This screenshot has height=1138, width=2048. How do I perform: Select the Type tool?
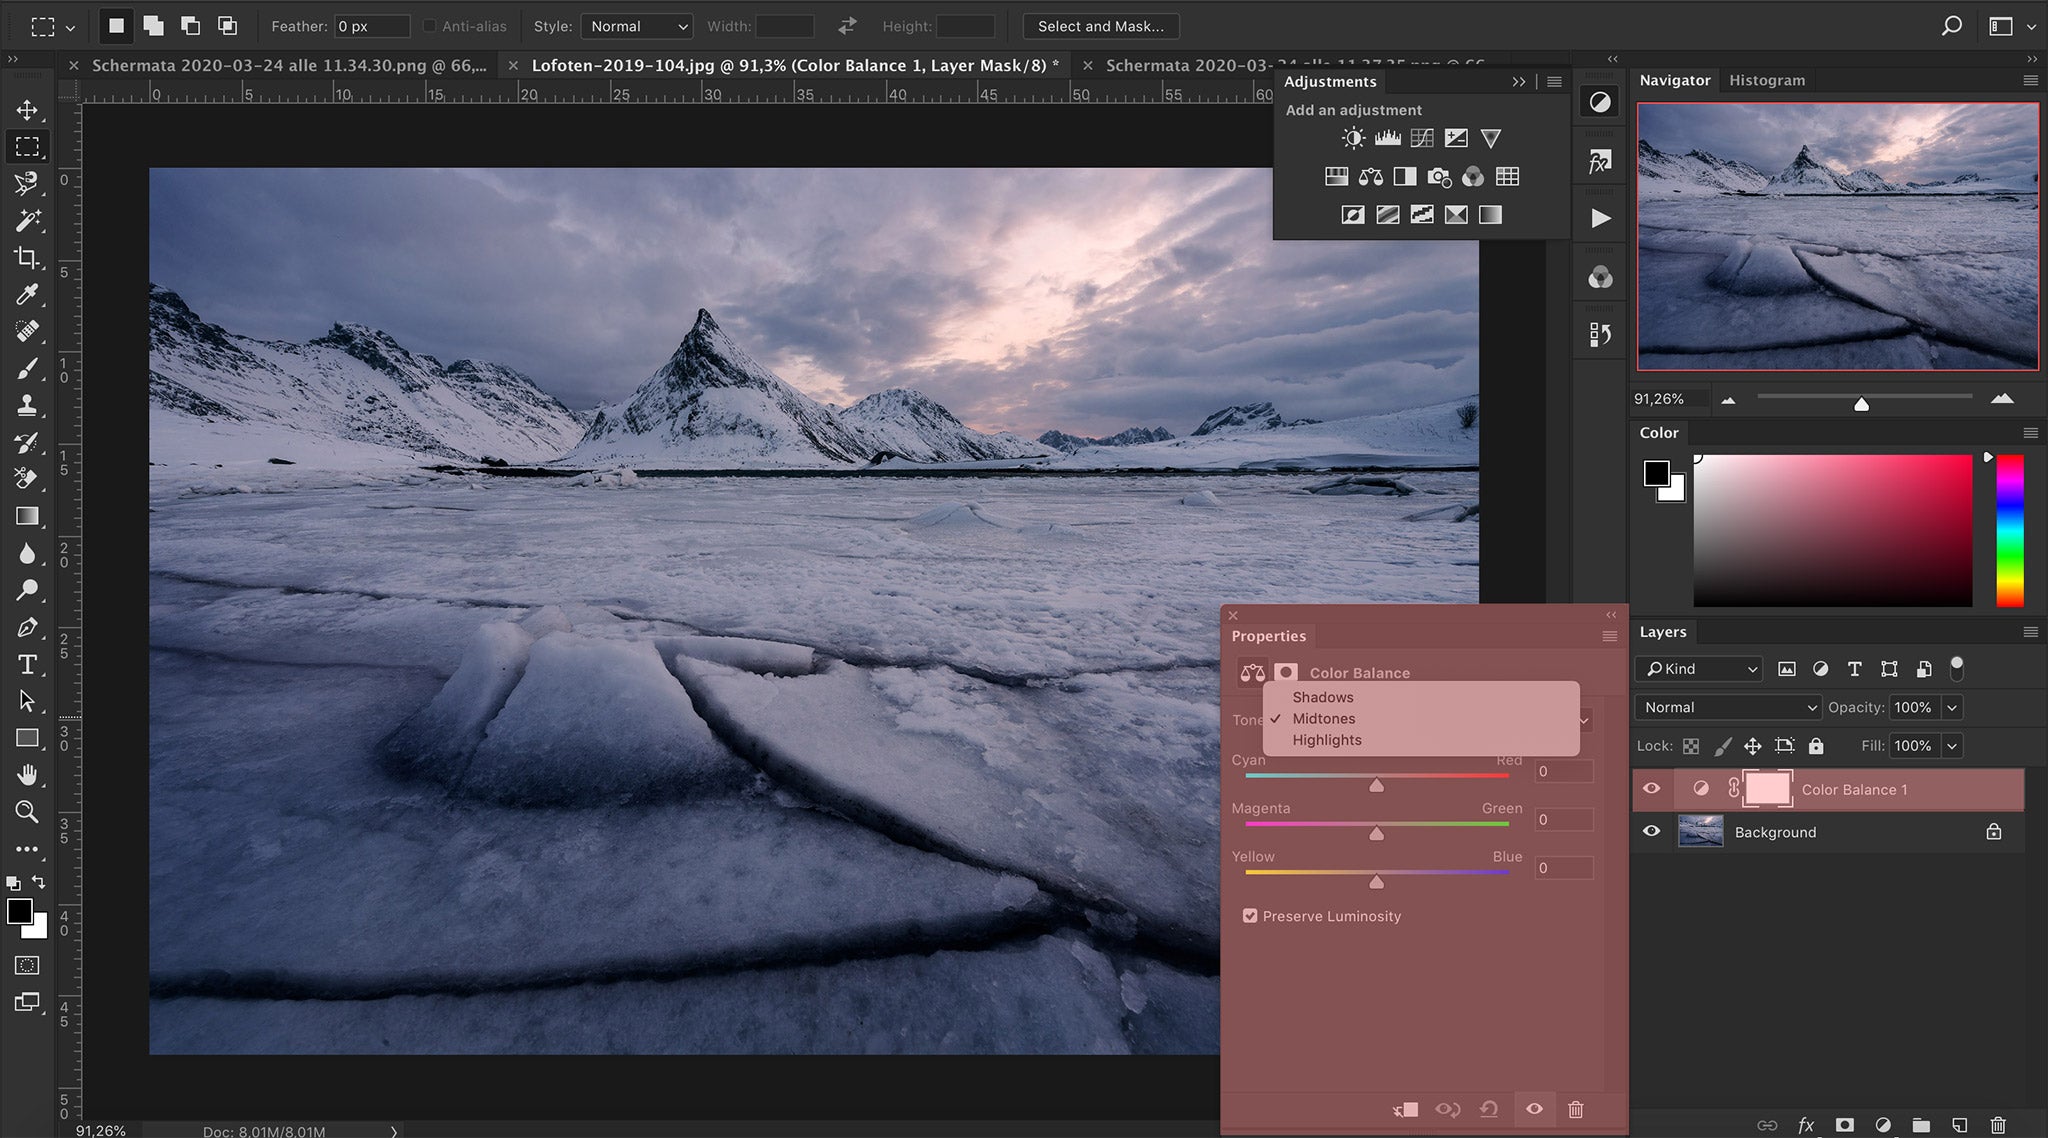27,664
